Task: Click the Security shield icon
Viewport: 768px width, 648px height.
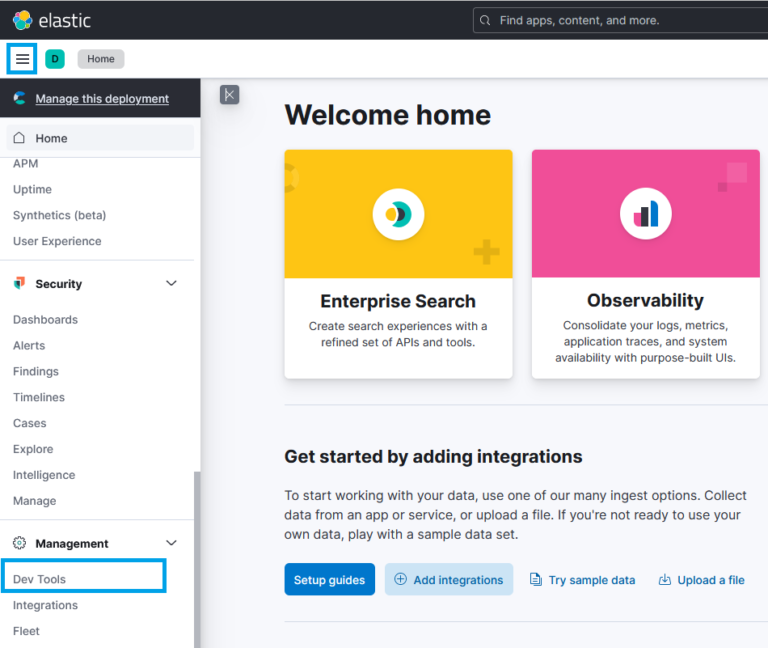Action: [x=19, y=284]
